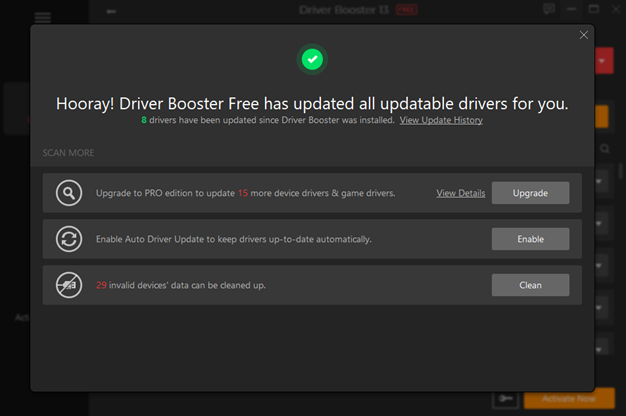The height and width of the screenshot is (416, 626).
Task: Click the Auto Driver Update refresh icon
Action: (x=69, y=239)
